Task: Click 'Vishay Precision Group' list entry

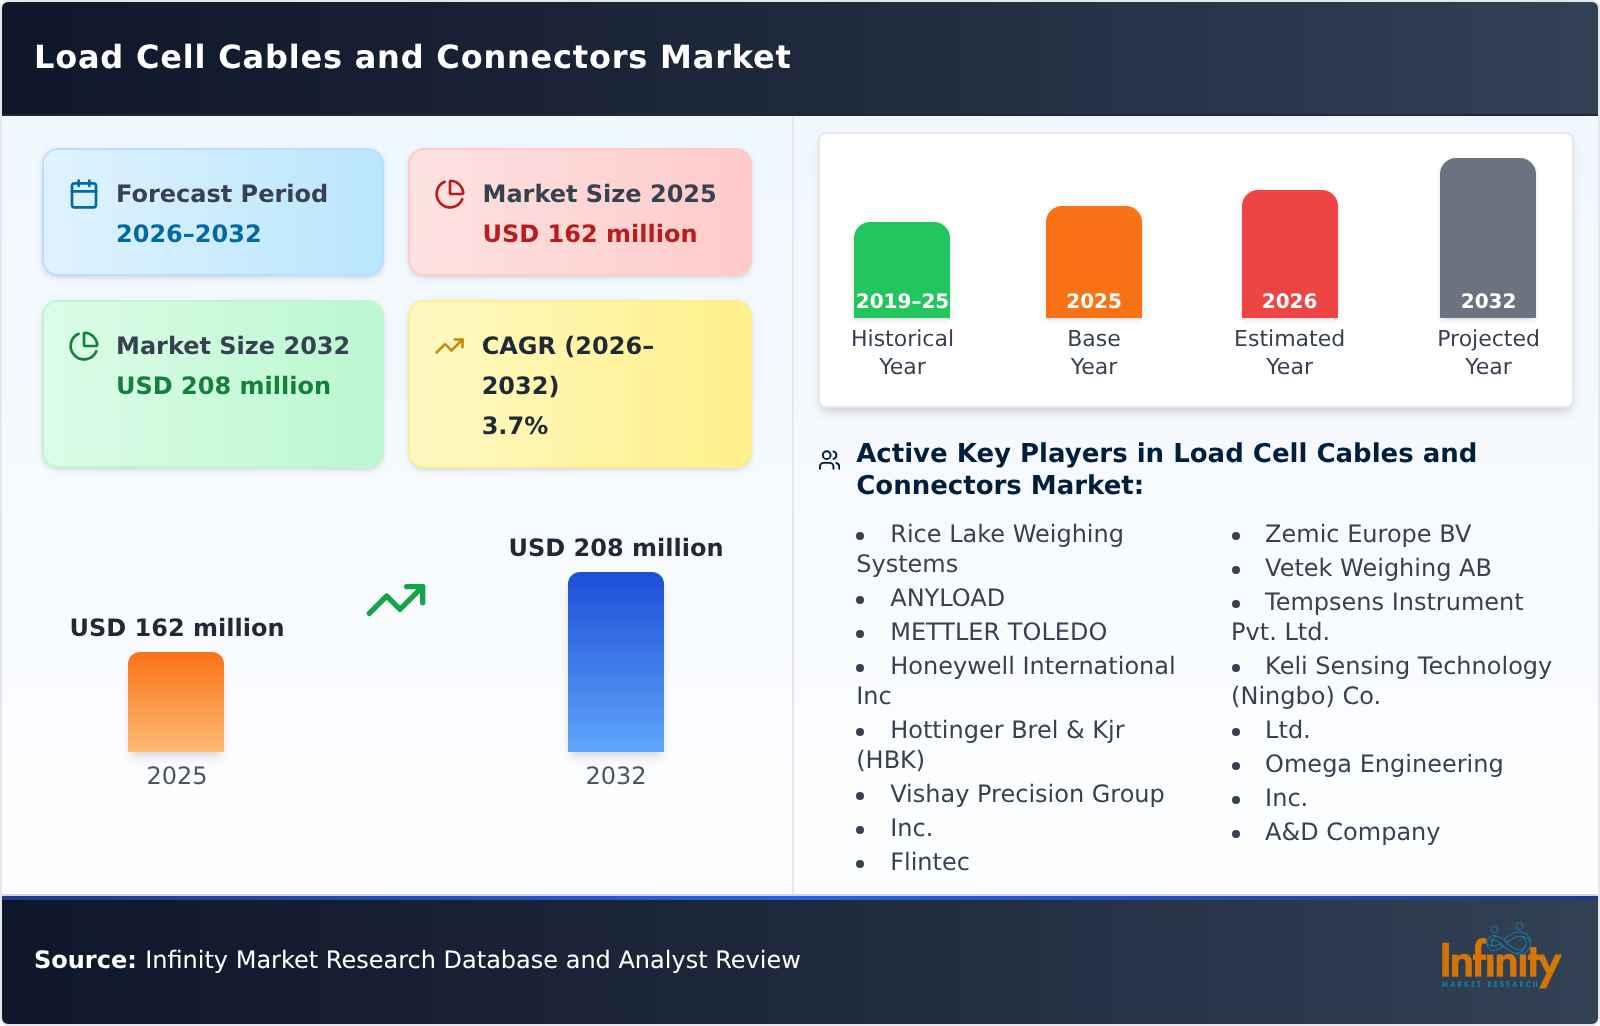Action: point(1027,794)
